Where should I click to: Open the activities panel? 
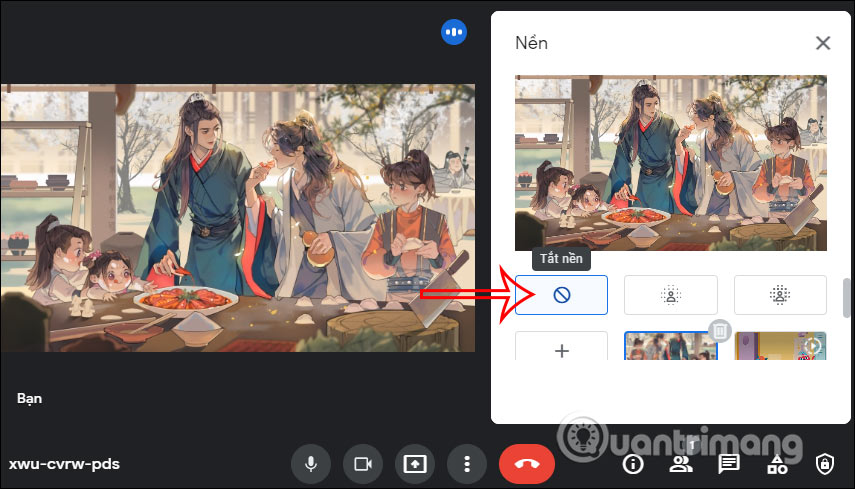tap(777, 464)
